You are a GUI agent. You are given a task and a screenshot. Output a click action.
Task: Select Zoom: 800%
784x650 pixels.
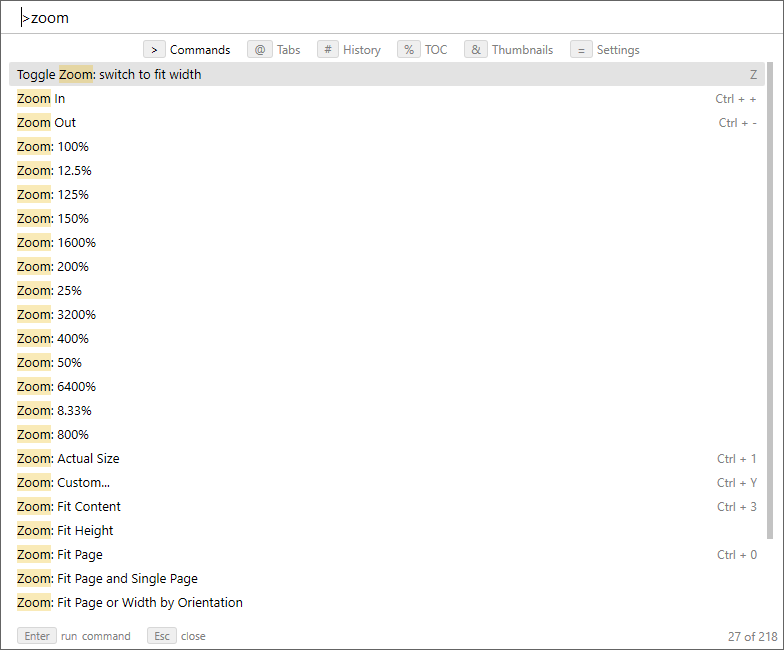point(387,434)
